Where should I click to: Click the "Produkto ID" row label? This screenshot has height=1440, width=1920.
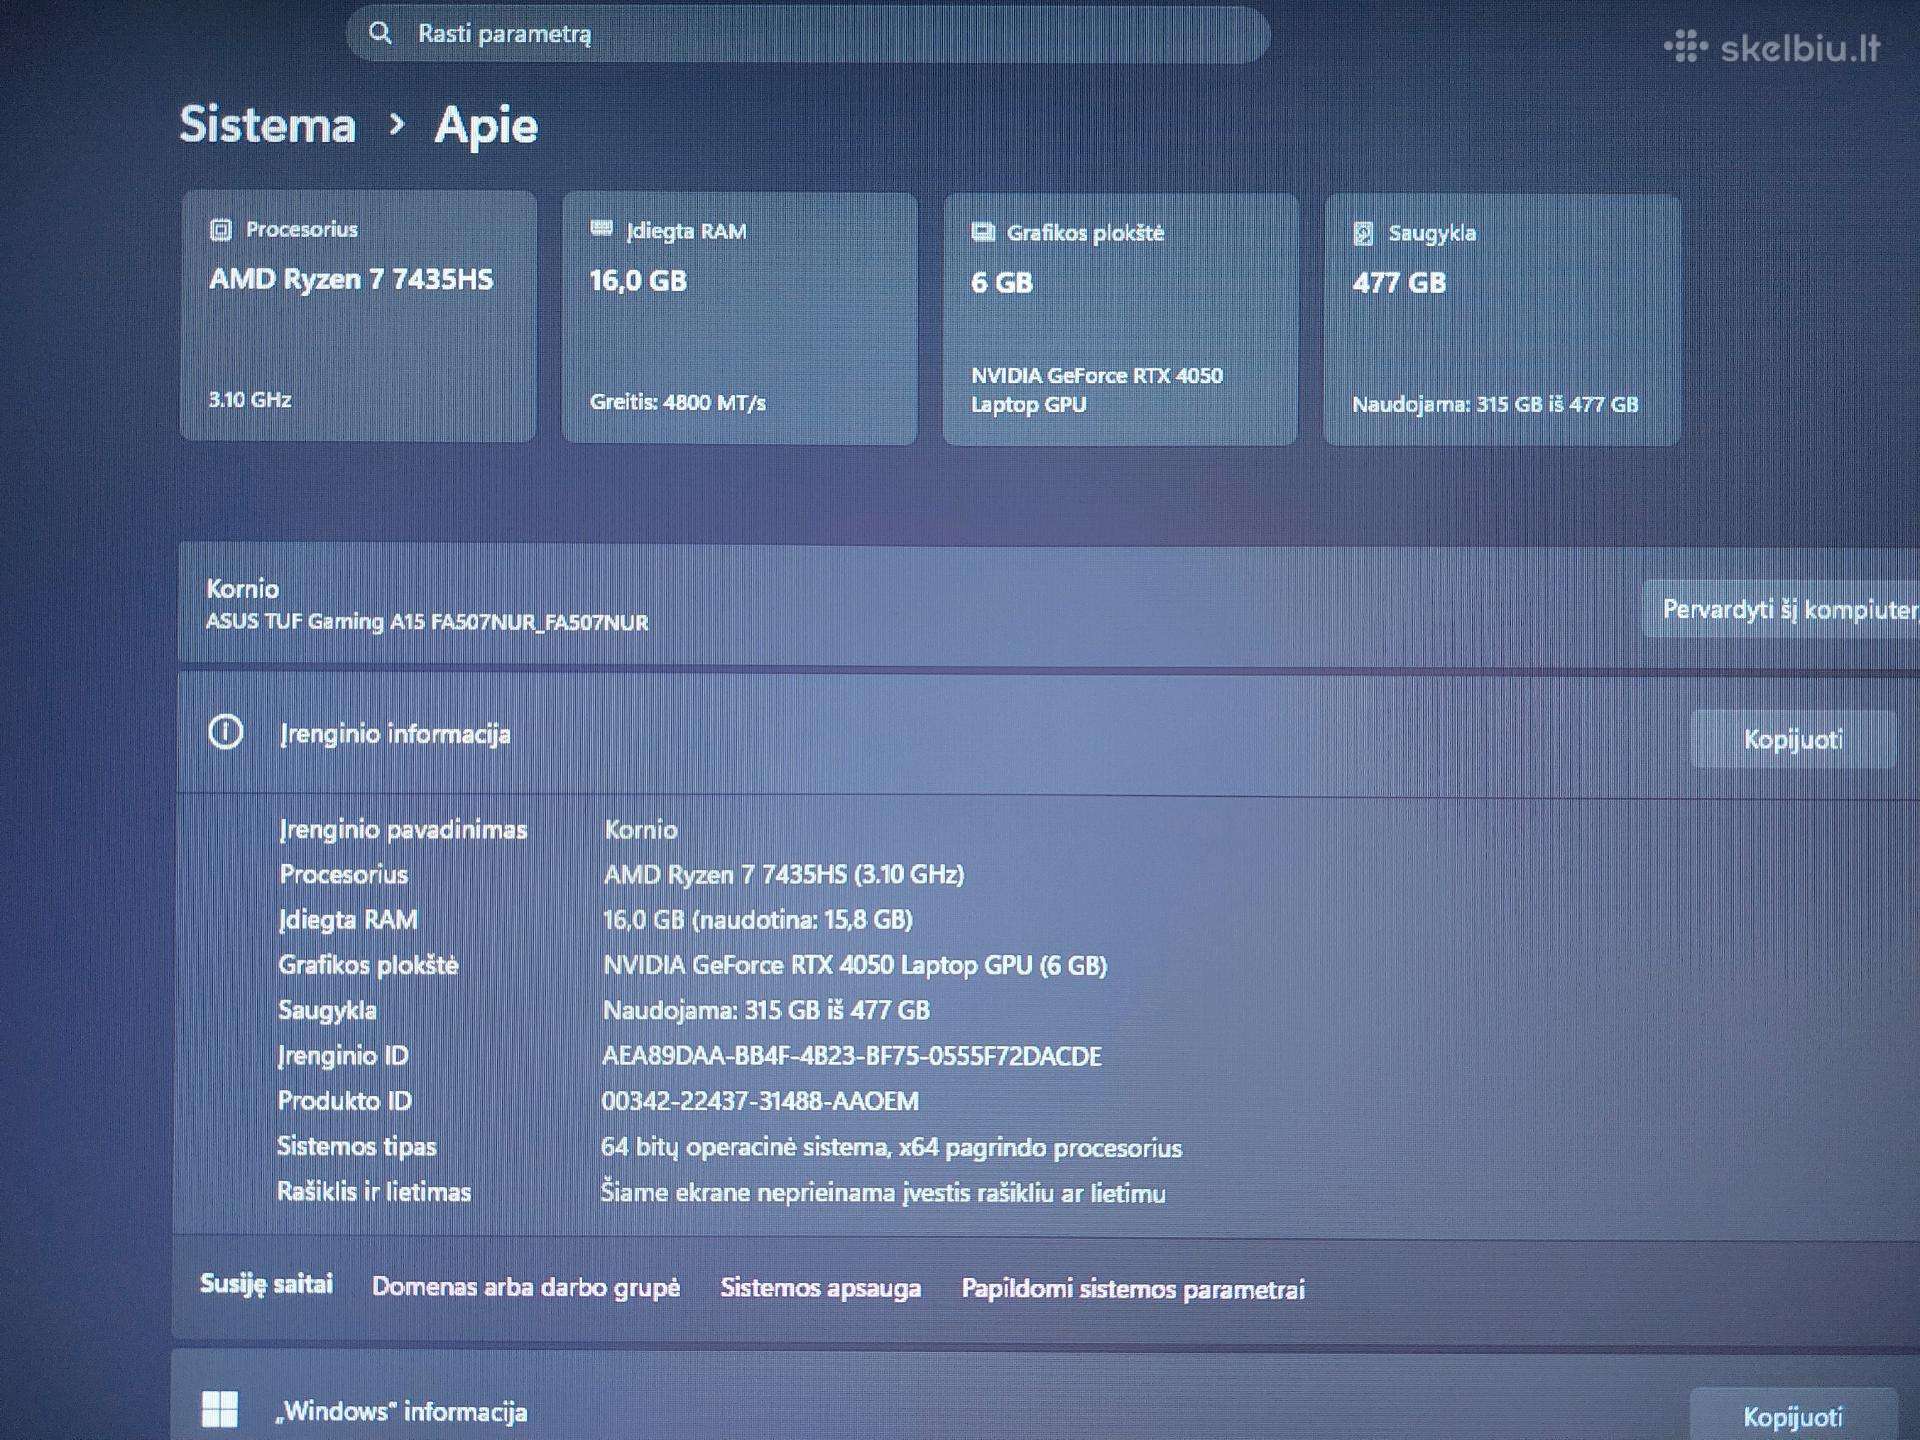pos(344,1101)
